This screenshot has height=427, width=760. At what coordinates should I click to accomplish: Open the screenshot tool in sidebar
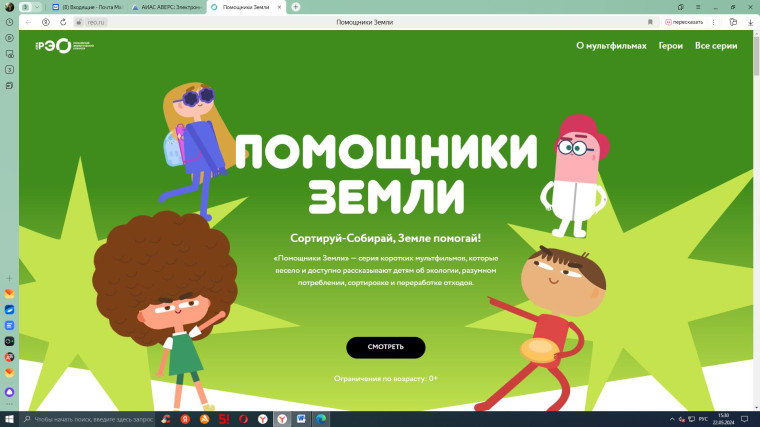[x=9, y=54]
